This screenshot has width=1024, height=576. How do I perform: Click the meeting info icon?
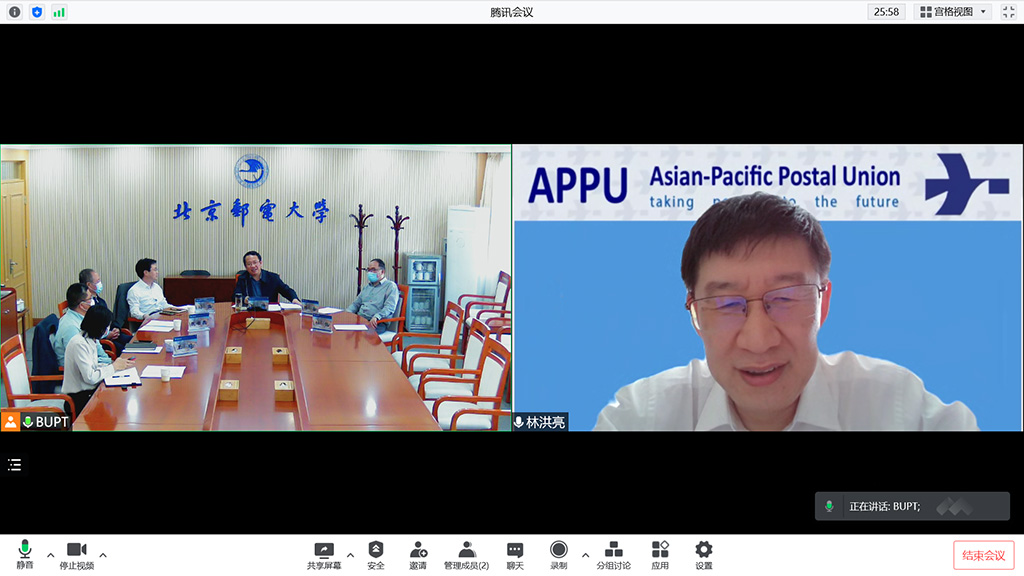click(14, 12)
